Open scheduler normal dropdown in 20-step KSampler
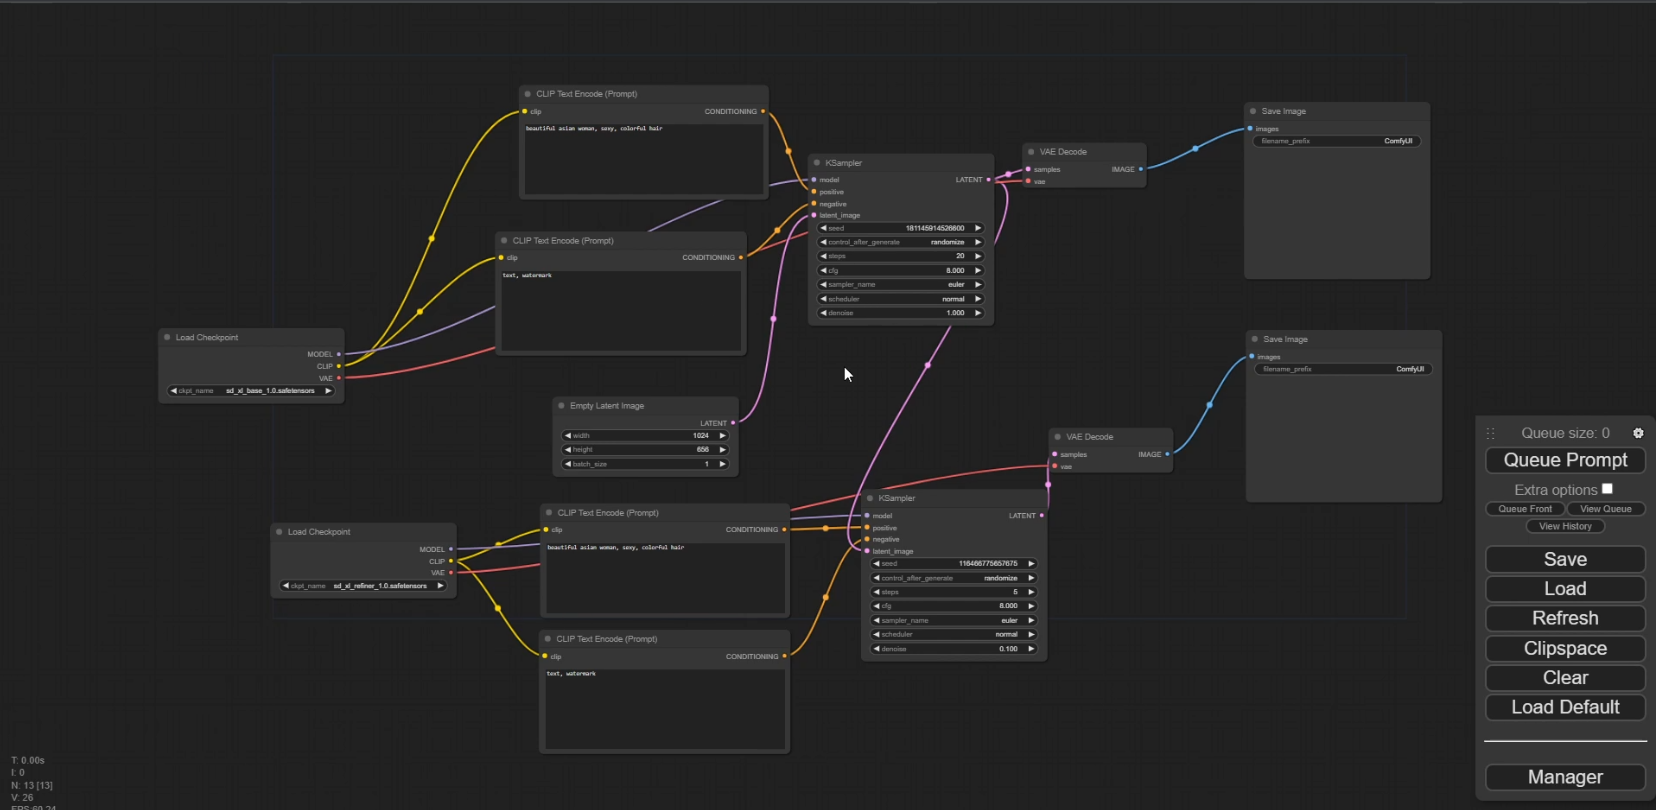 pos(901,299)
